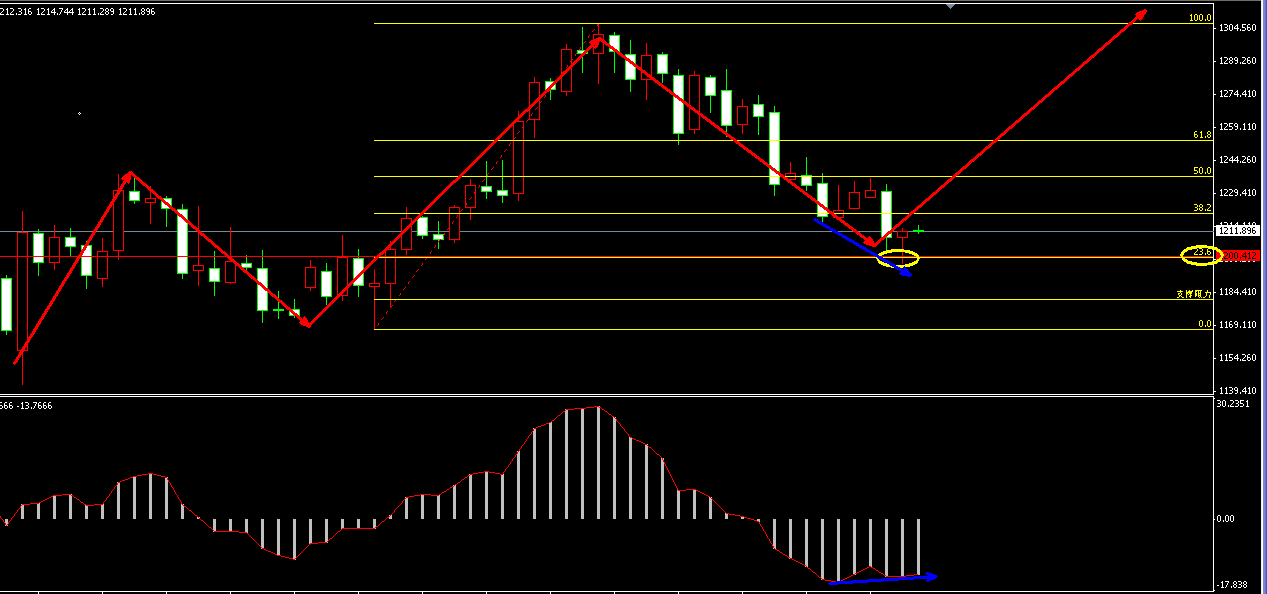Click the 0.00 level on the indicator scale

[1226, 518]
